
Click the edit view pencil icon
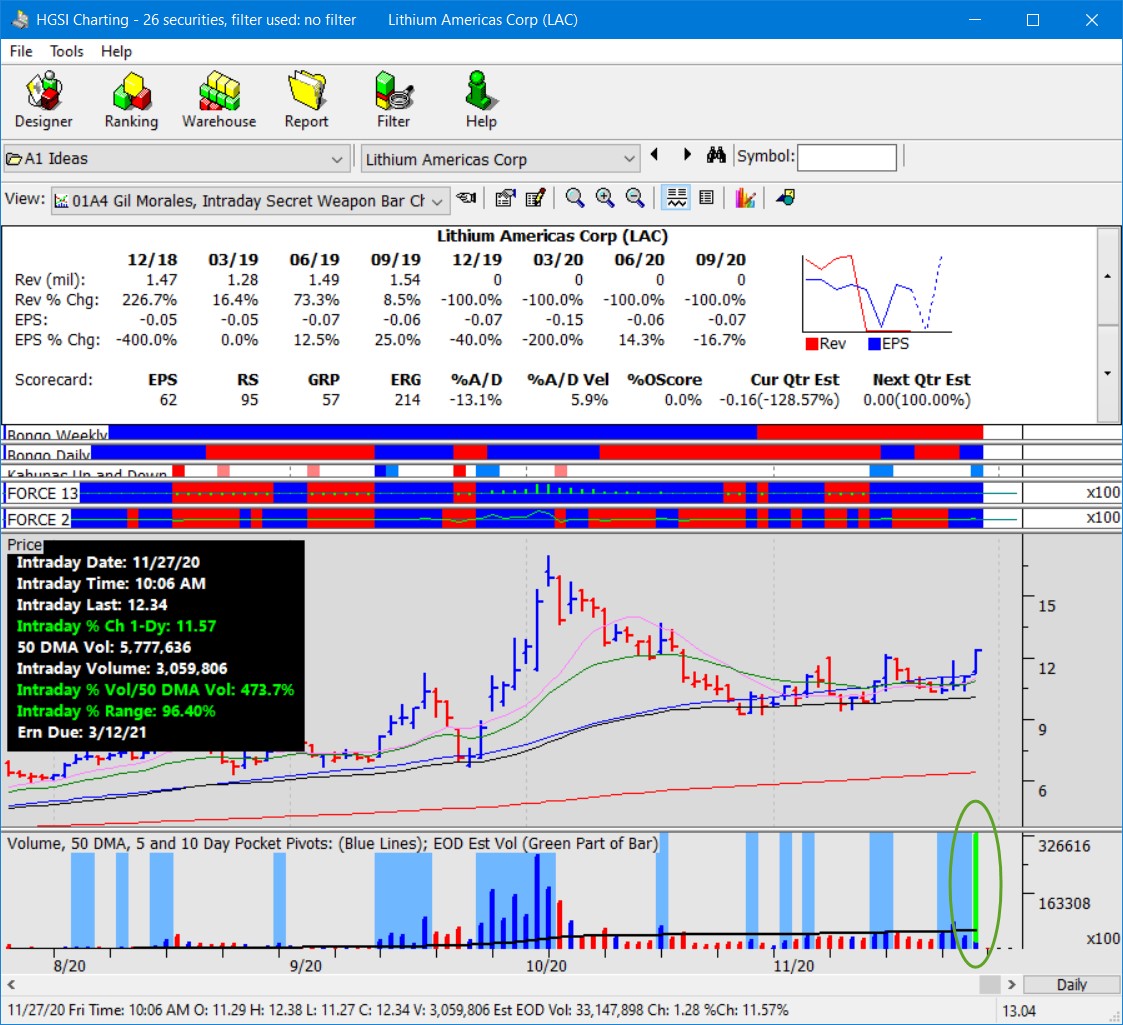click(x=535, y=198)
